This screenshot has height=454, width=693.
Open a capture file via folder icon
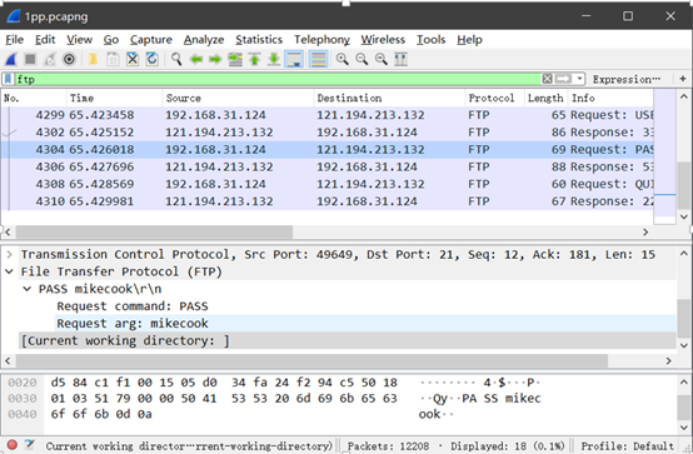point(93,59)
